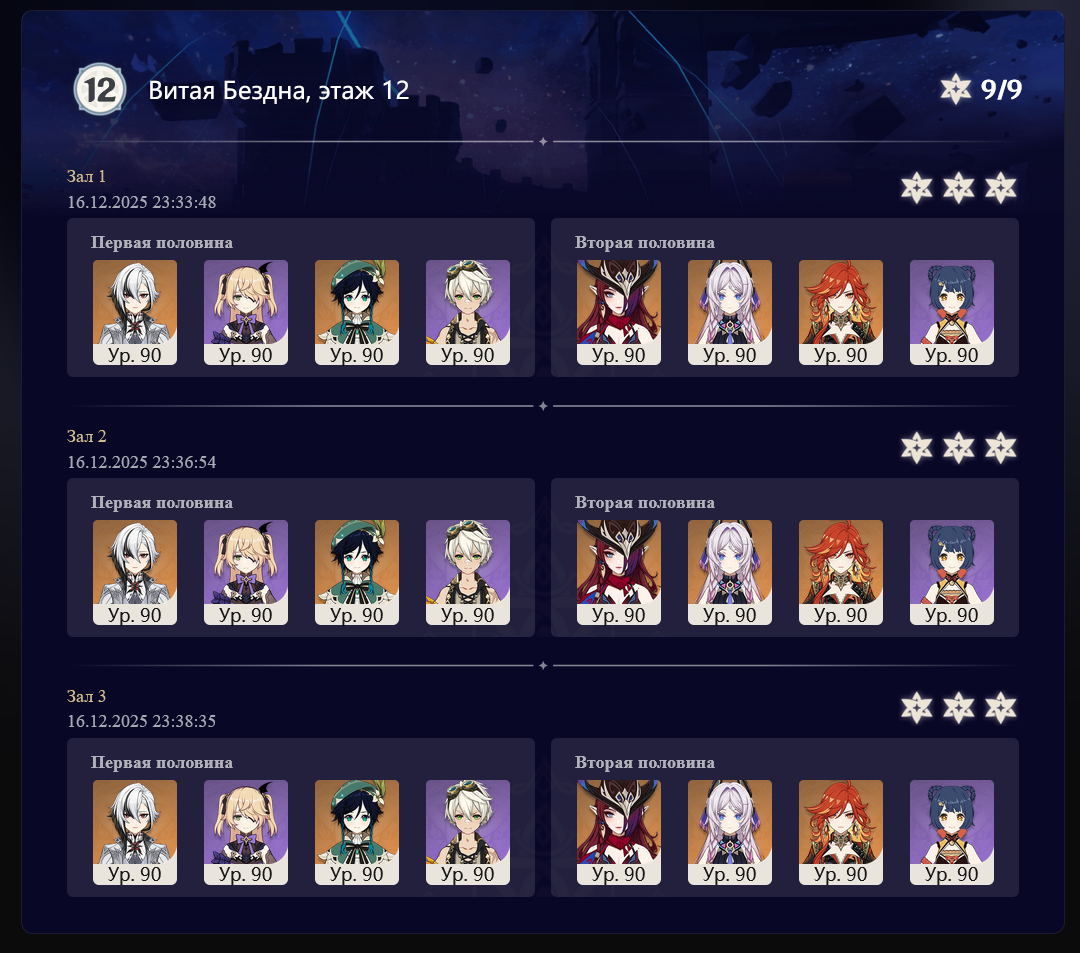Click the Витая Бездна, этаж 12 title
Screen dimensions: 1080x953
pyautogui.click(x=278, y=90)
